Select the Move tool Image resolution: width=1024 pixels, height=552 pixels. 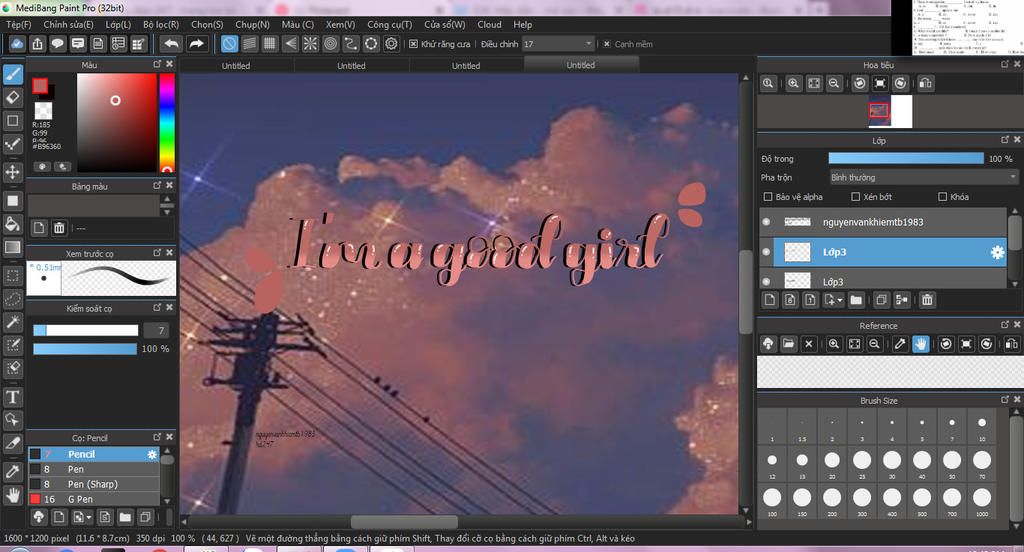pyautogui.click(x=12, y=172)
